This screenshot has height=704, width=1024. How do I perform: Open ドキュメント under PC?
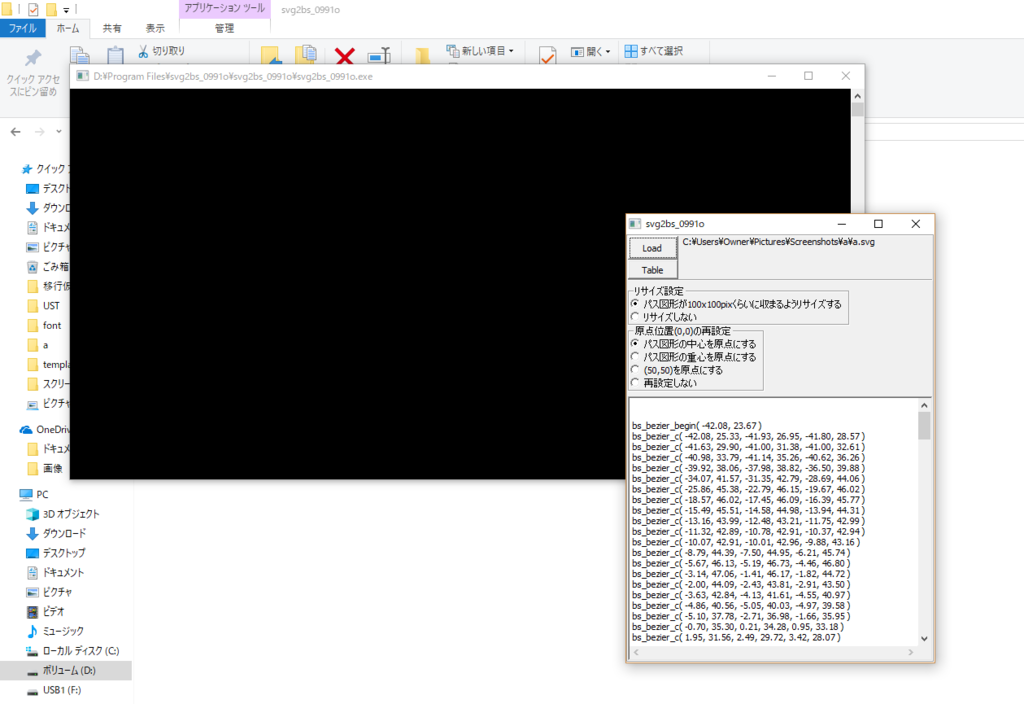56,572
